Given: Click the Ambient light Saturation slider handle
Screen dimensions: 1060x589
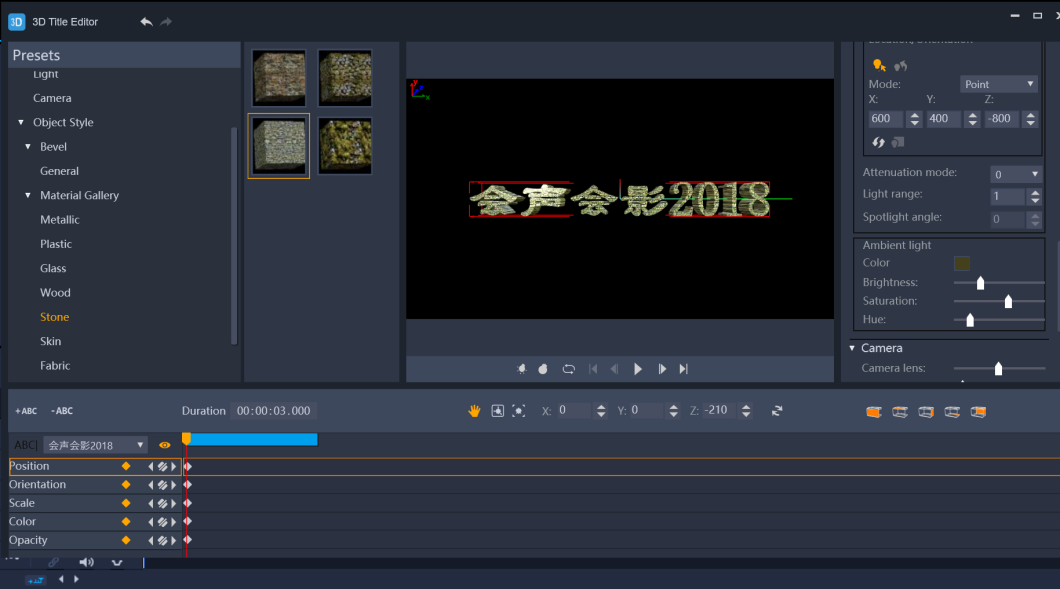Looking at the screenshot, I should (1008, 302).
